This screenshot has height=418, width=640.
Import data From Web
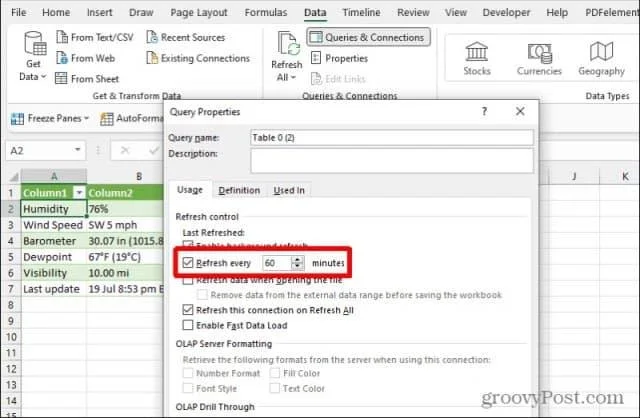pyautogui.click(x=85, y=58)
